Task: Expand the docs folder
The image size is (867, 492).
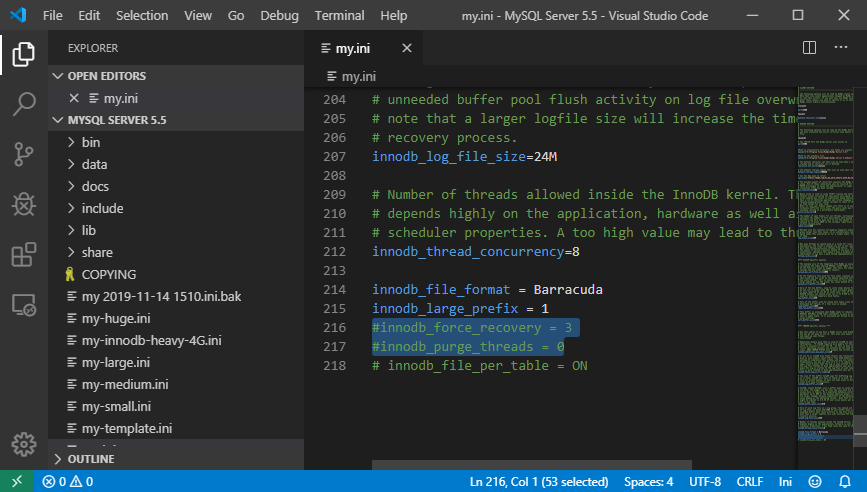Action: (x=71, y=186)
